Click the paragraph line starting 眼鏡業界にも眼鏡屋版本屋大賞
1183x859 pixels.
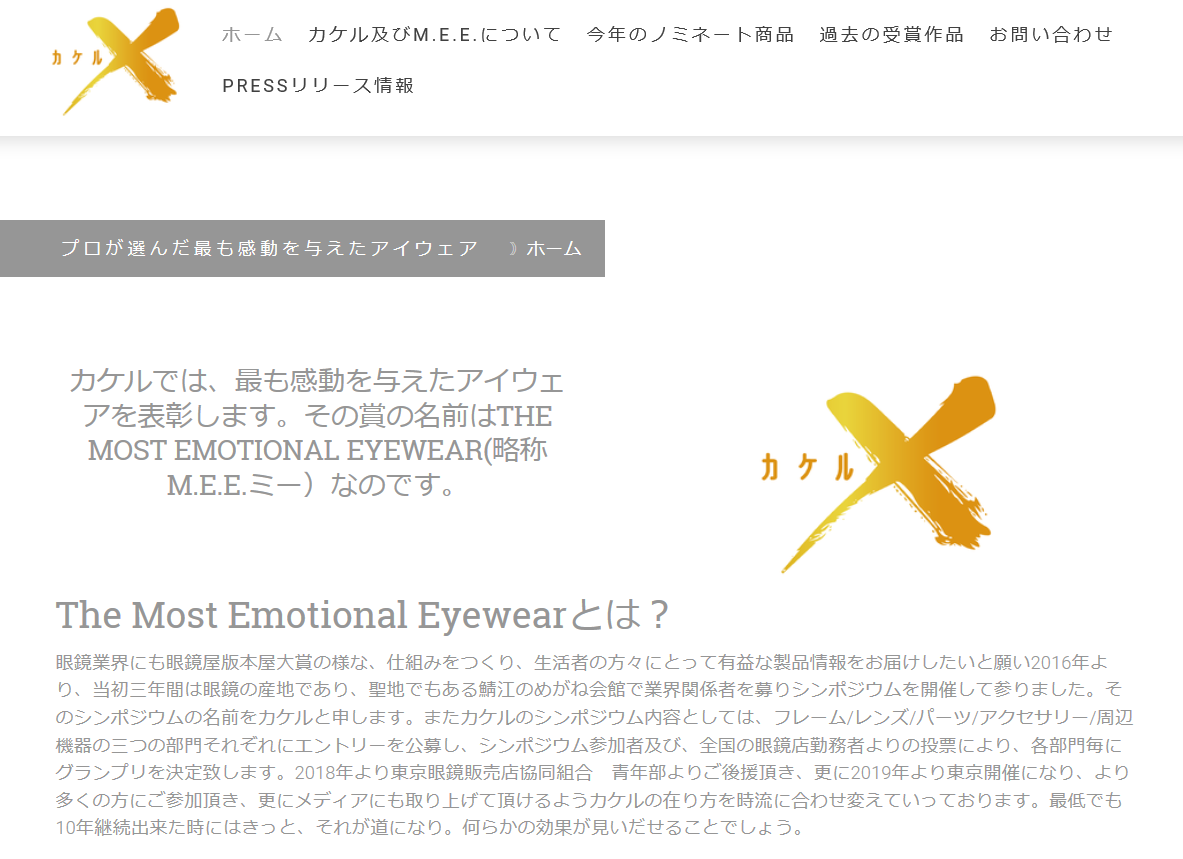[582, 662]
